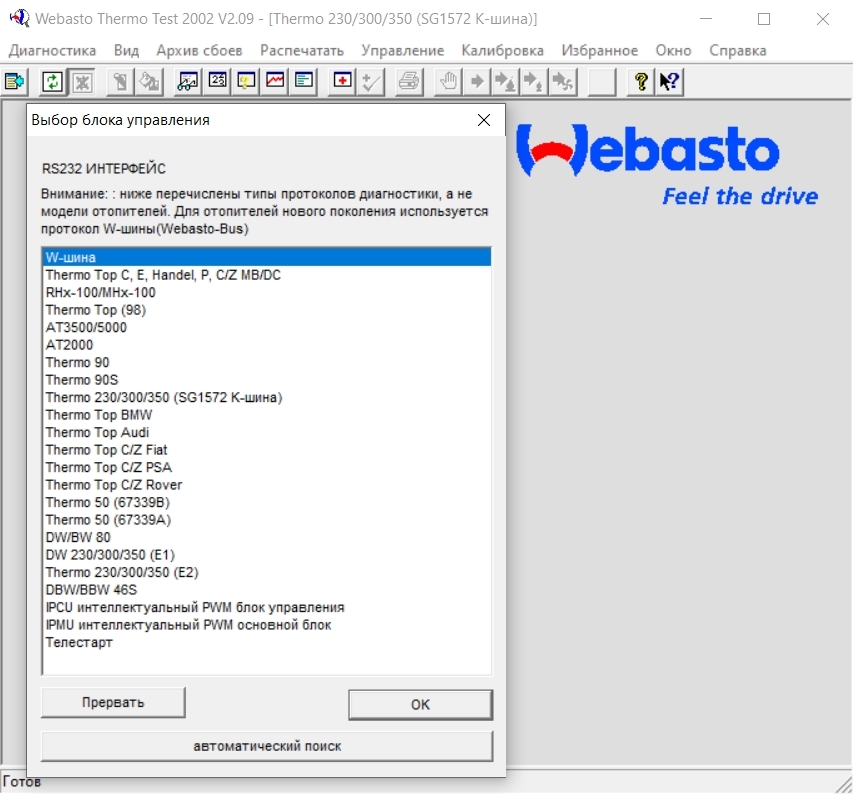Open the Диагностика menu
853x794 pixels.
click(52, 50)
